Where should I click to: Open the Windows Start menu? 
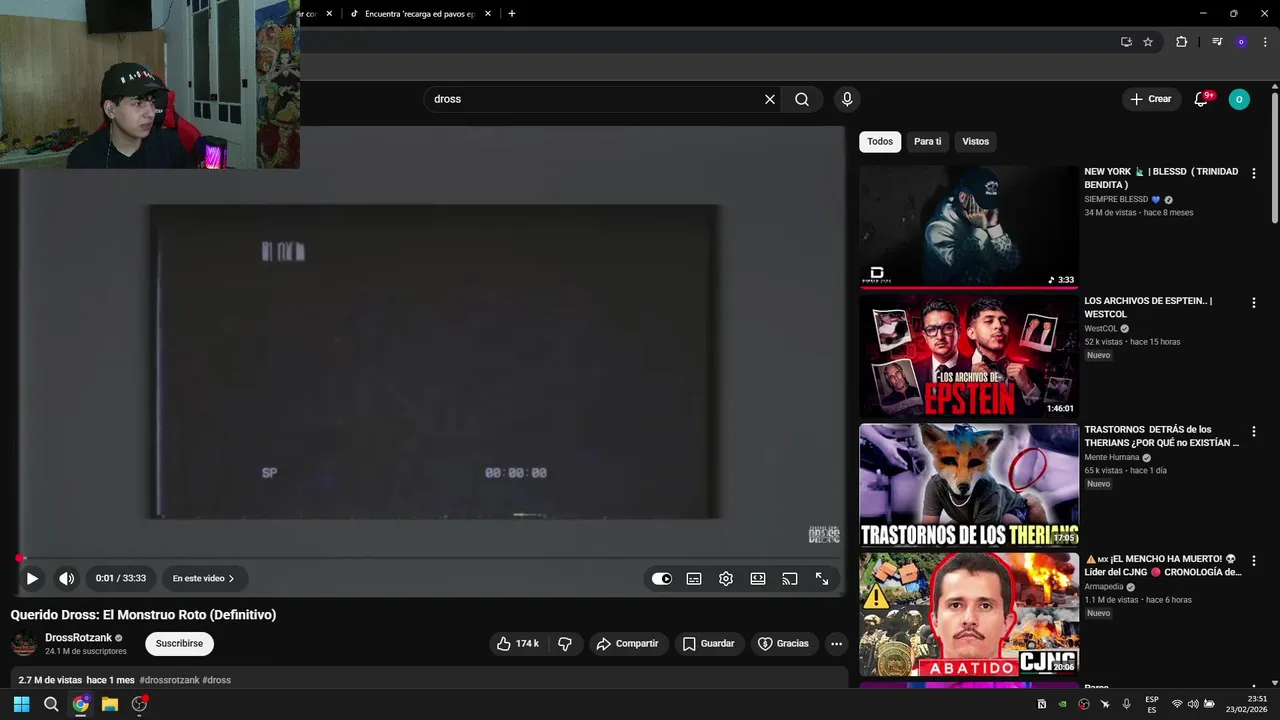click(21, 704)
